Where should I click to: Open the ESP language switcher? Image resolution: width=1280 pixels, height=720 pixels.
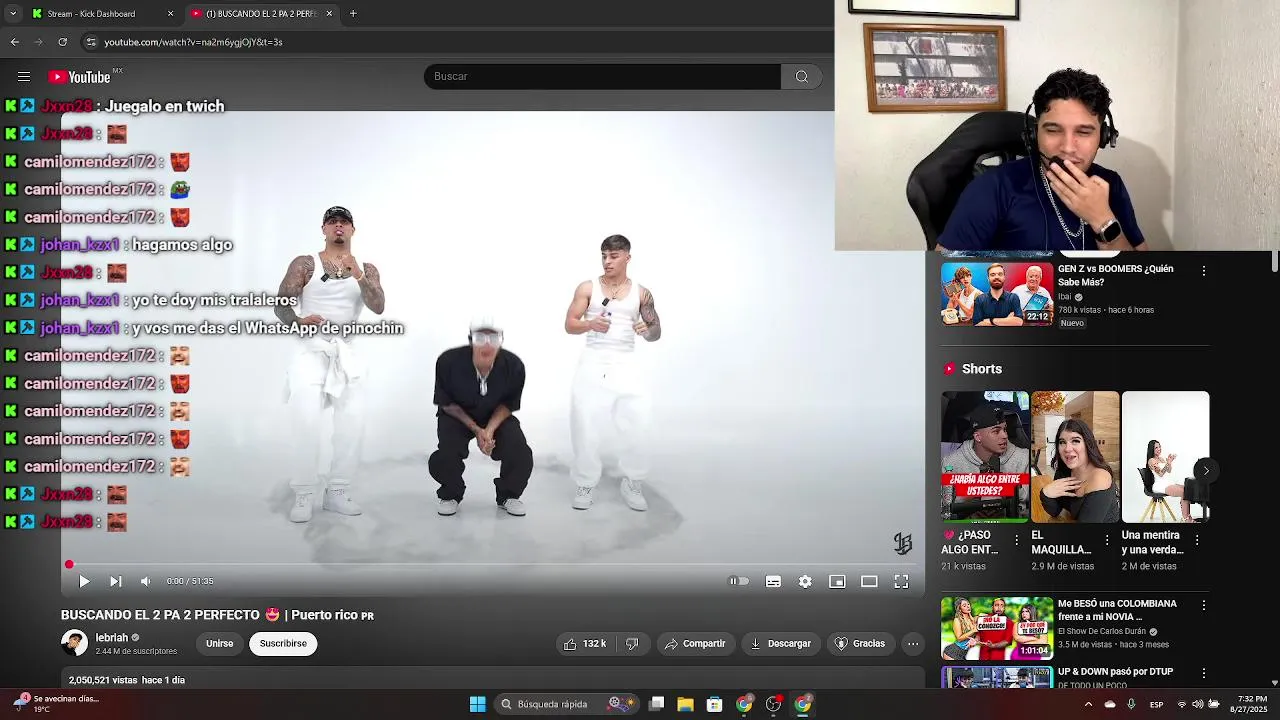coord(1156,704)
